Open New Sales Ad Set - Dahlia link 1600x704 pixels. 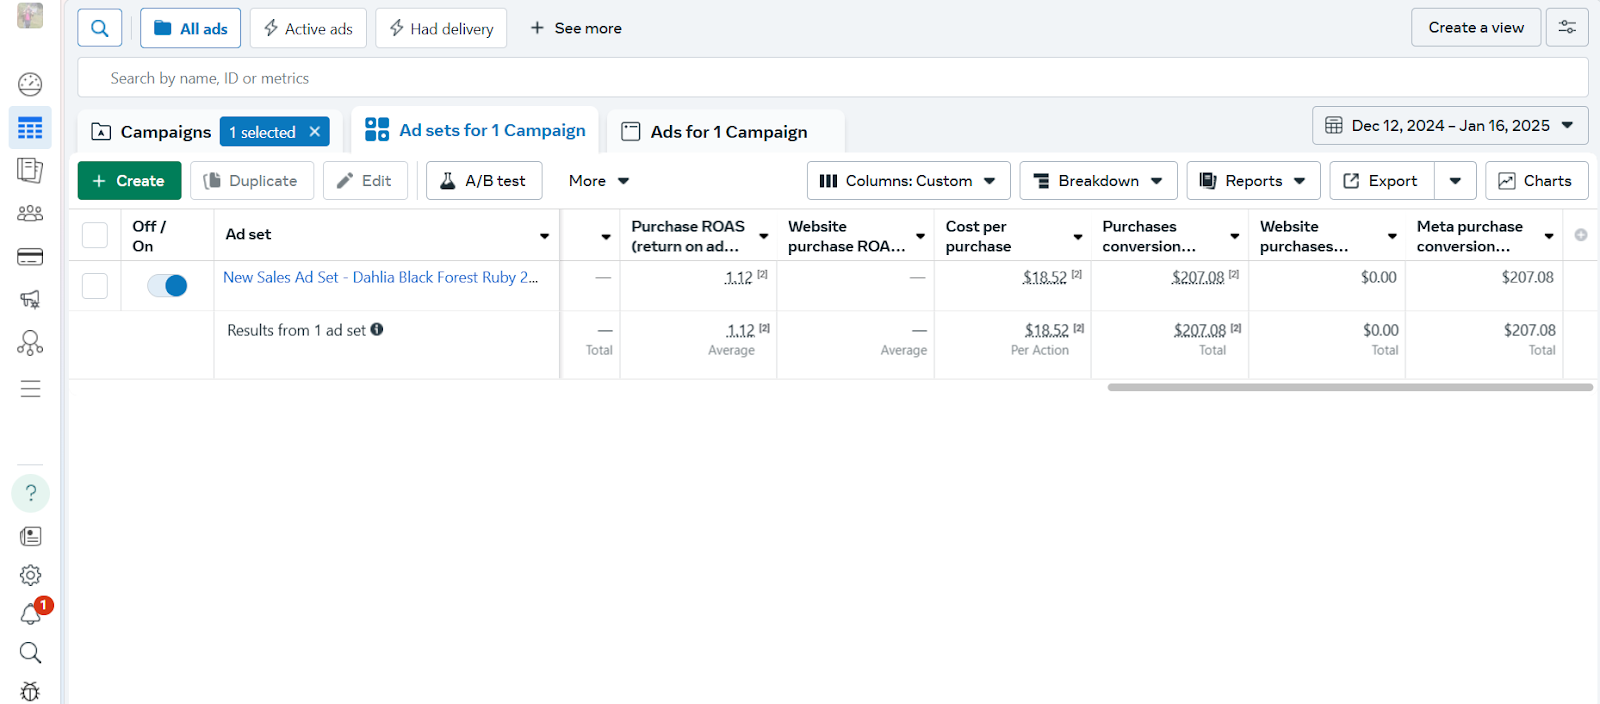coord(380,278)
